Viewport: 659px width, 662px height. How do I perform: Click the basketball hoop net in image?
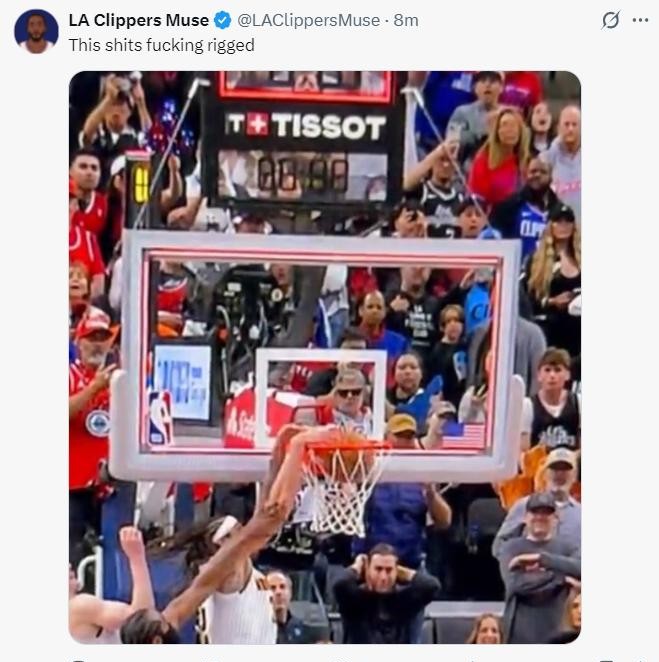pos(341,491)
